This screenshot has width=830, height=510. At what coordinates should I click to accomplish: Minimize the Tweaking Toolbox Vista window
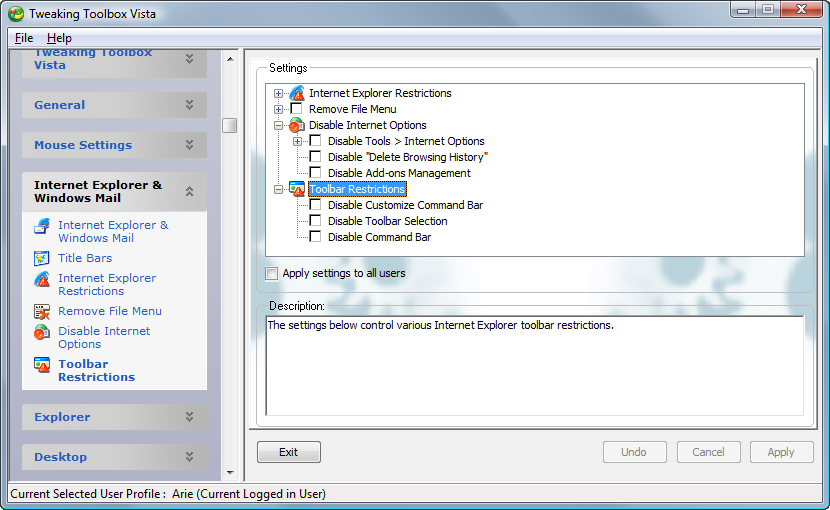[743, 10]
